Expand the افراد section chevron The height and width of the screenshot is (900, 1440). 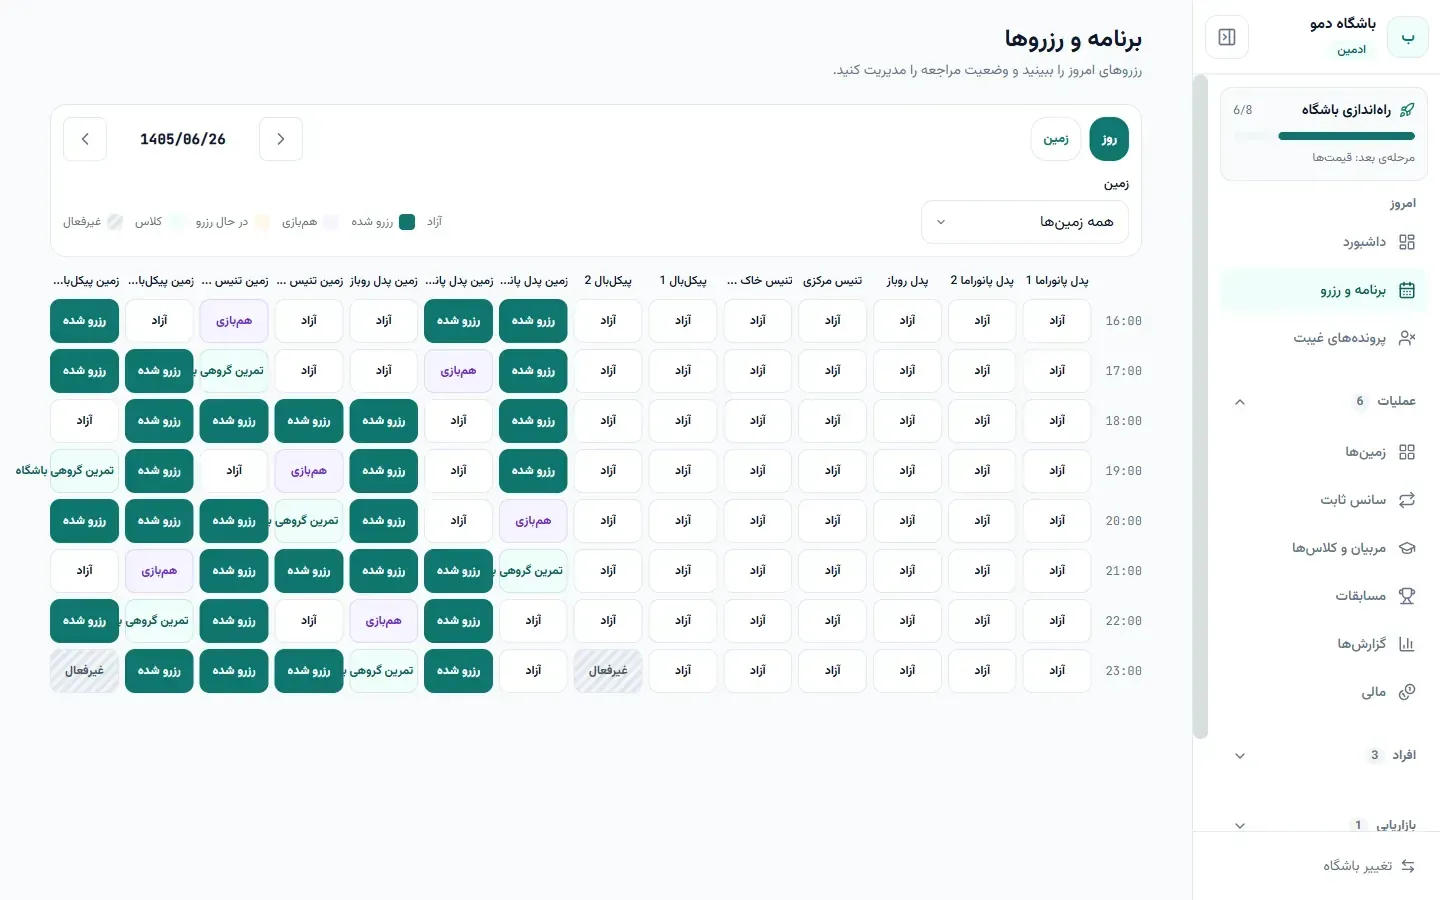click(x=1240, y=756)
